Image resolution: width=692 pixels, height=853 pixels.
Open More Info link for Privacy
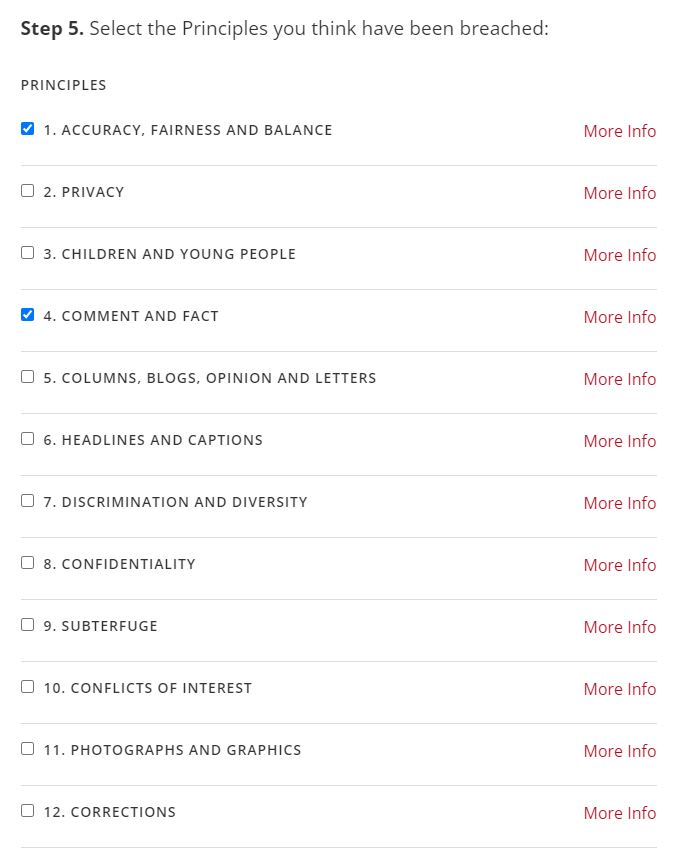pos(620,193)
